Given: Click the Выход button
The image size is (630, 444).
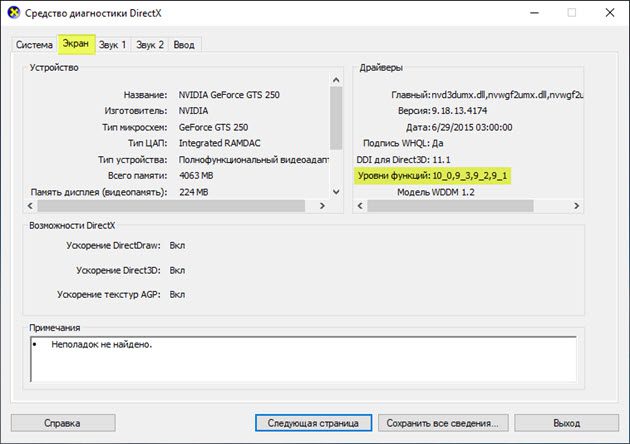Looking at the screenshot, I should [x=567, y=423].
